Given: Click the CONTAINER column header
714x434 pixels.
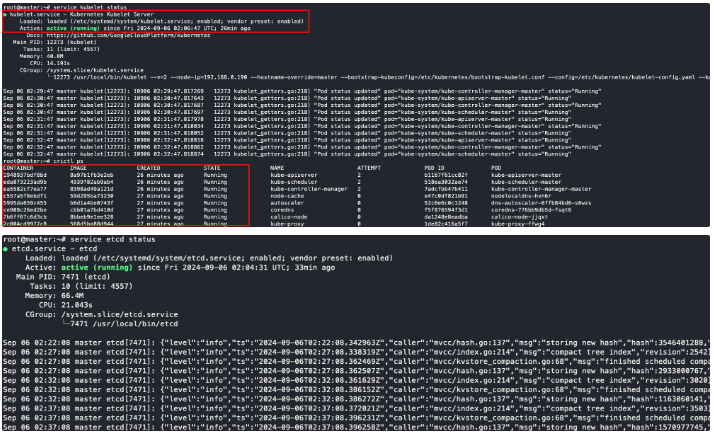Looking at the screenshot, I should [18, 168].
